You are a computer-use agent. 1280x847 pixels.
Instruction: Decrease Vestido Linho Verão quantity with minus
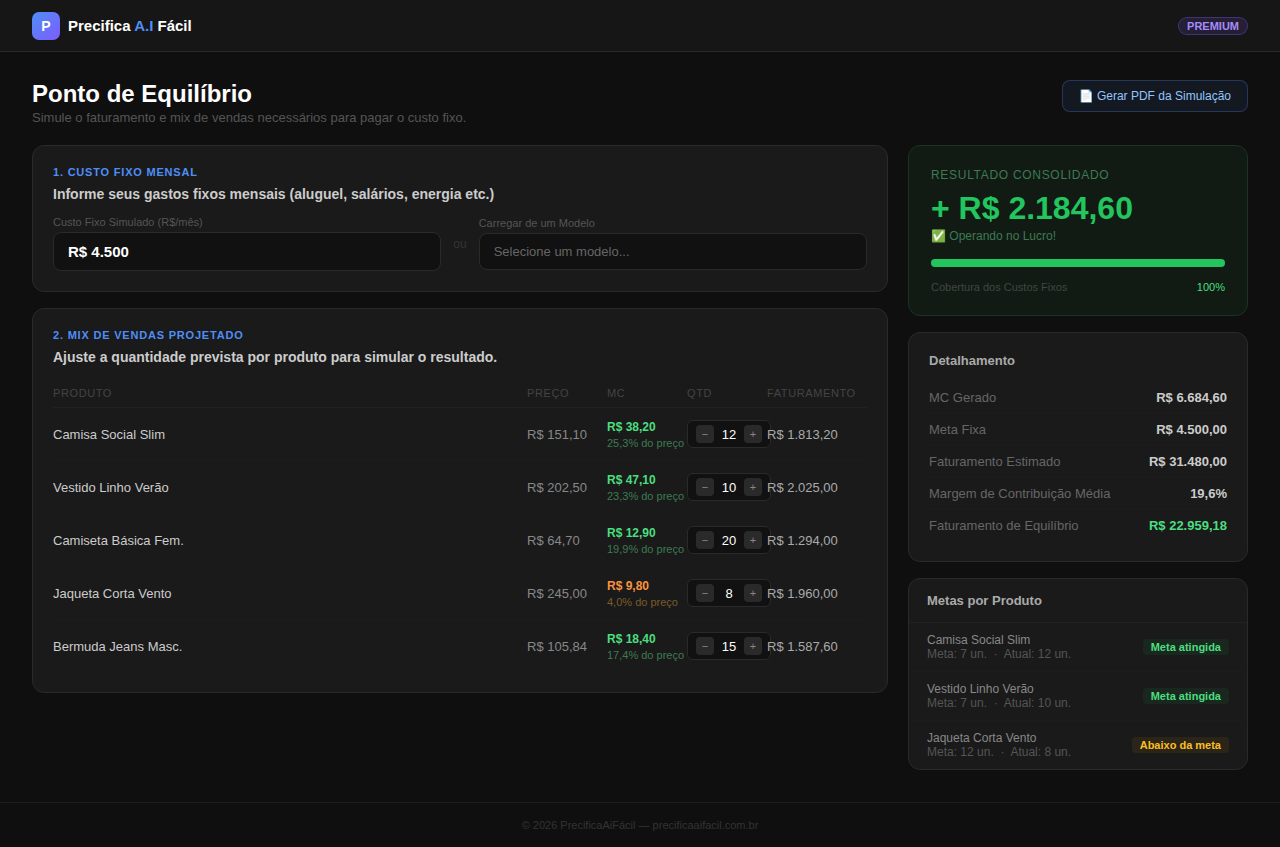click(705, 487)
